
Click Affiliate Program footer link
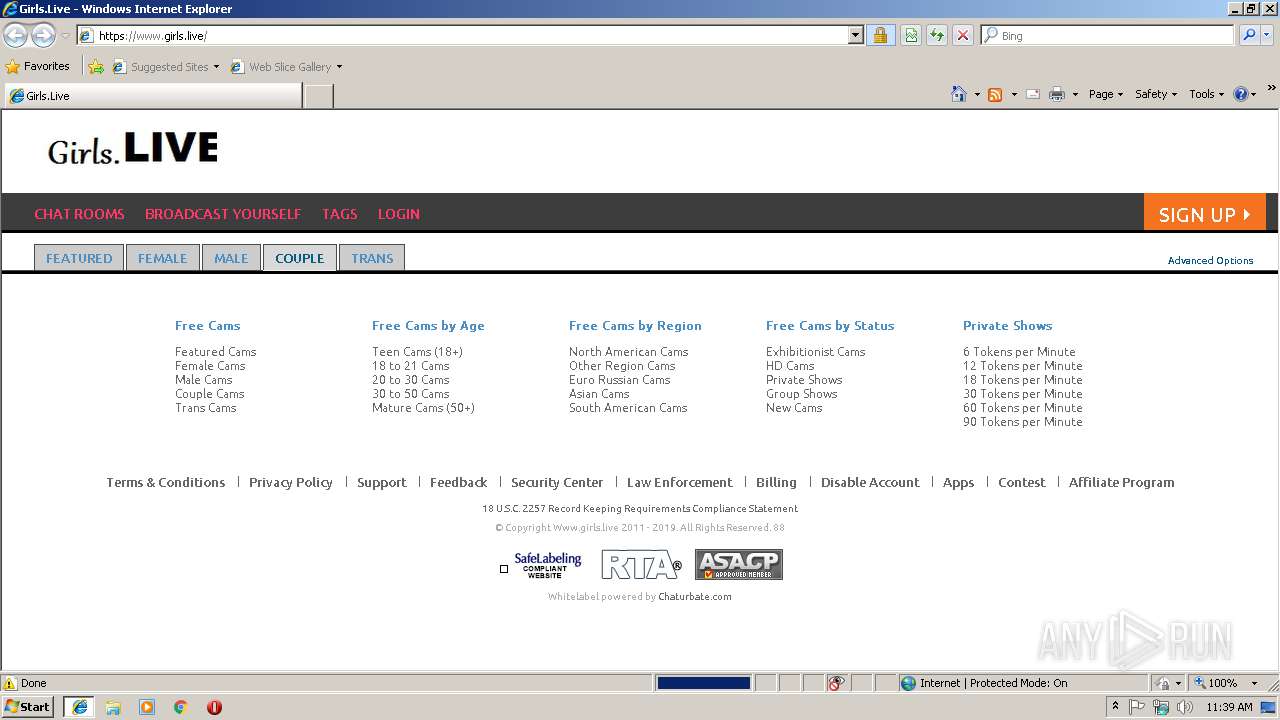[x=1121, y=482]
